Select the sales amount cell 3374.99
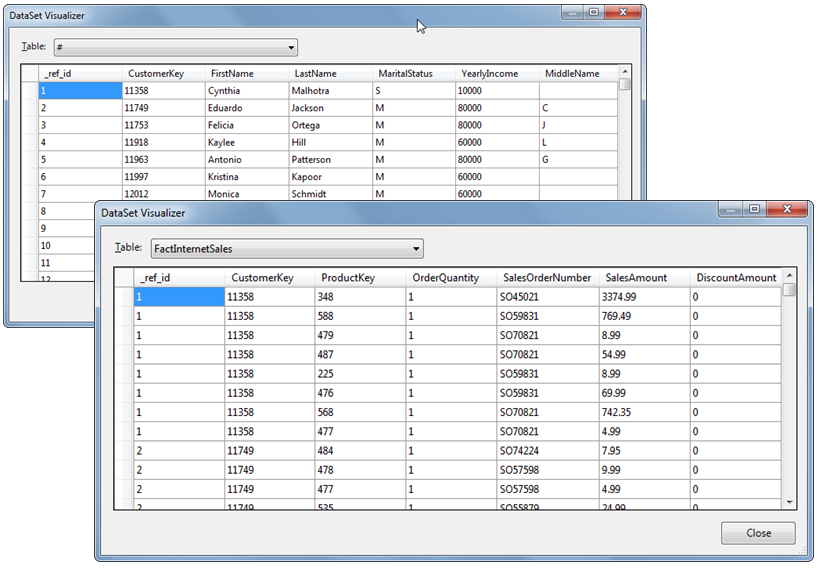Image resolution: width=821 pixels, height=569 pixels. pos(645,297)
